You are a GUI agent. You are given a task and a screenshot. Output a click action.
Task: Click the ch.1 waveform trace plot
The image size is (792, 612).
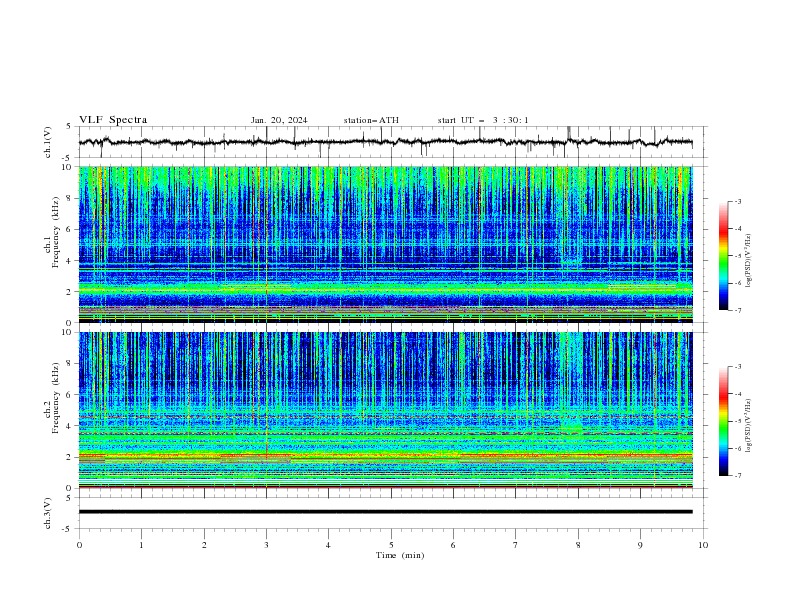385,142
